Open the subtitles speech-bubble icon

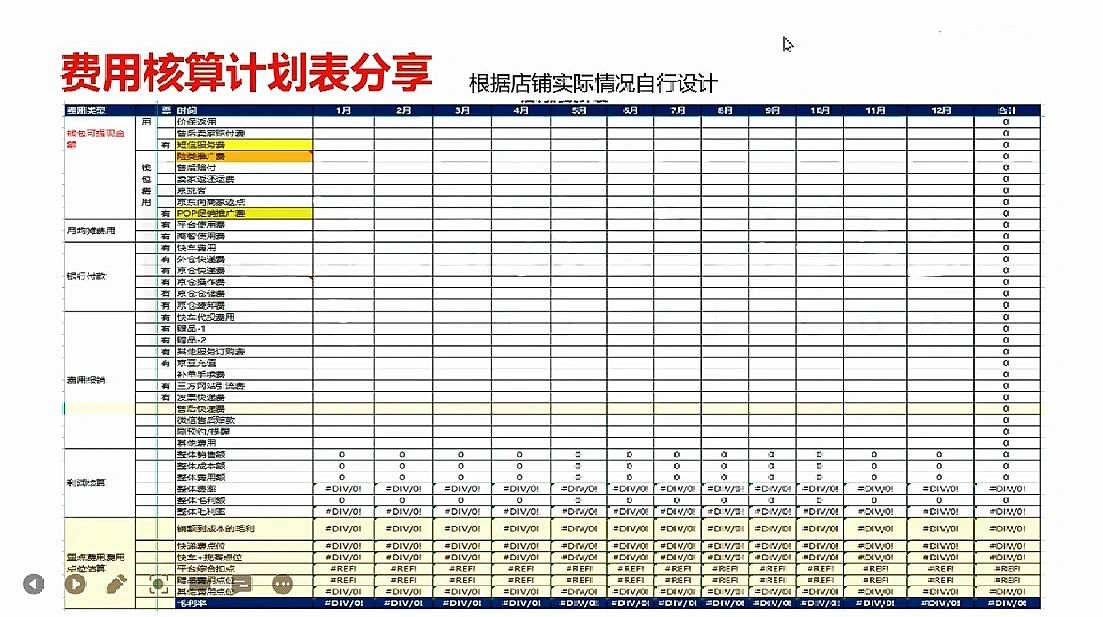[241, 584]
